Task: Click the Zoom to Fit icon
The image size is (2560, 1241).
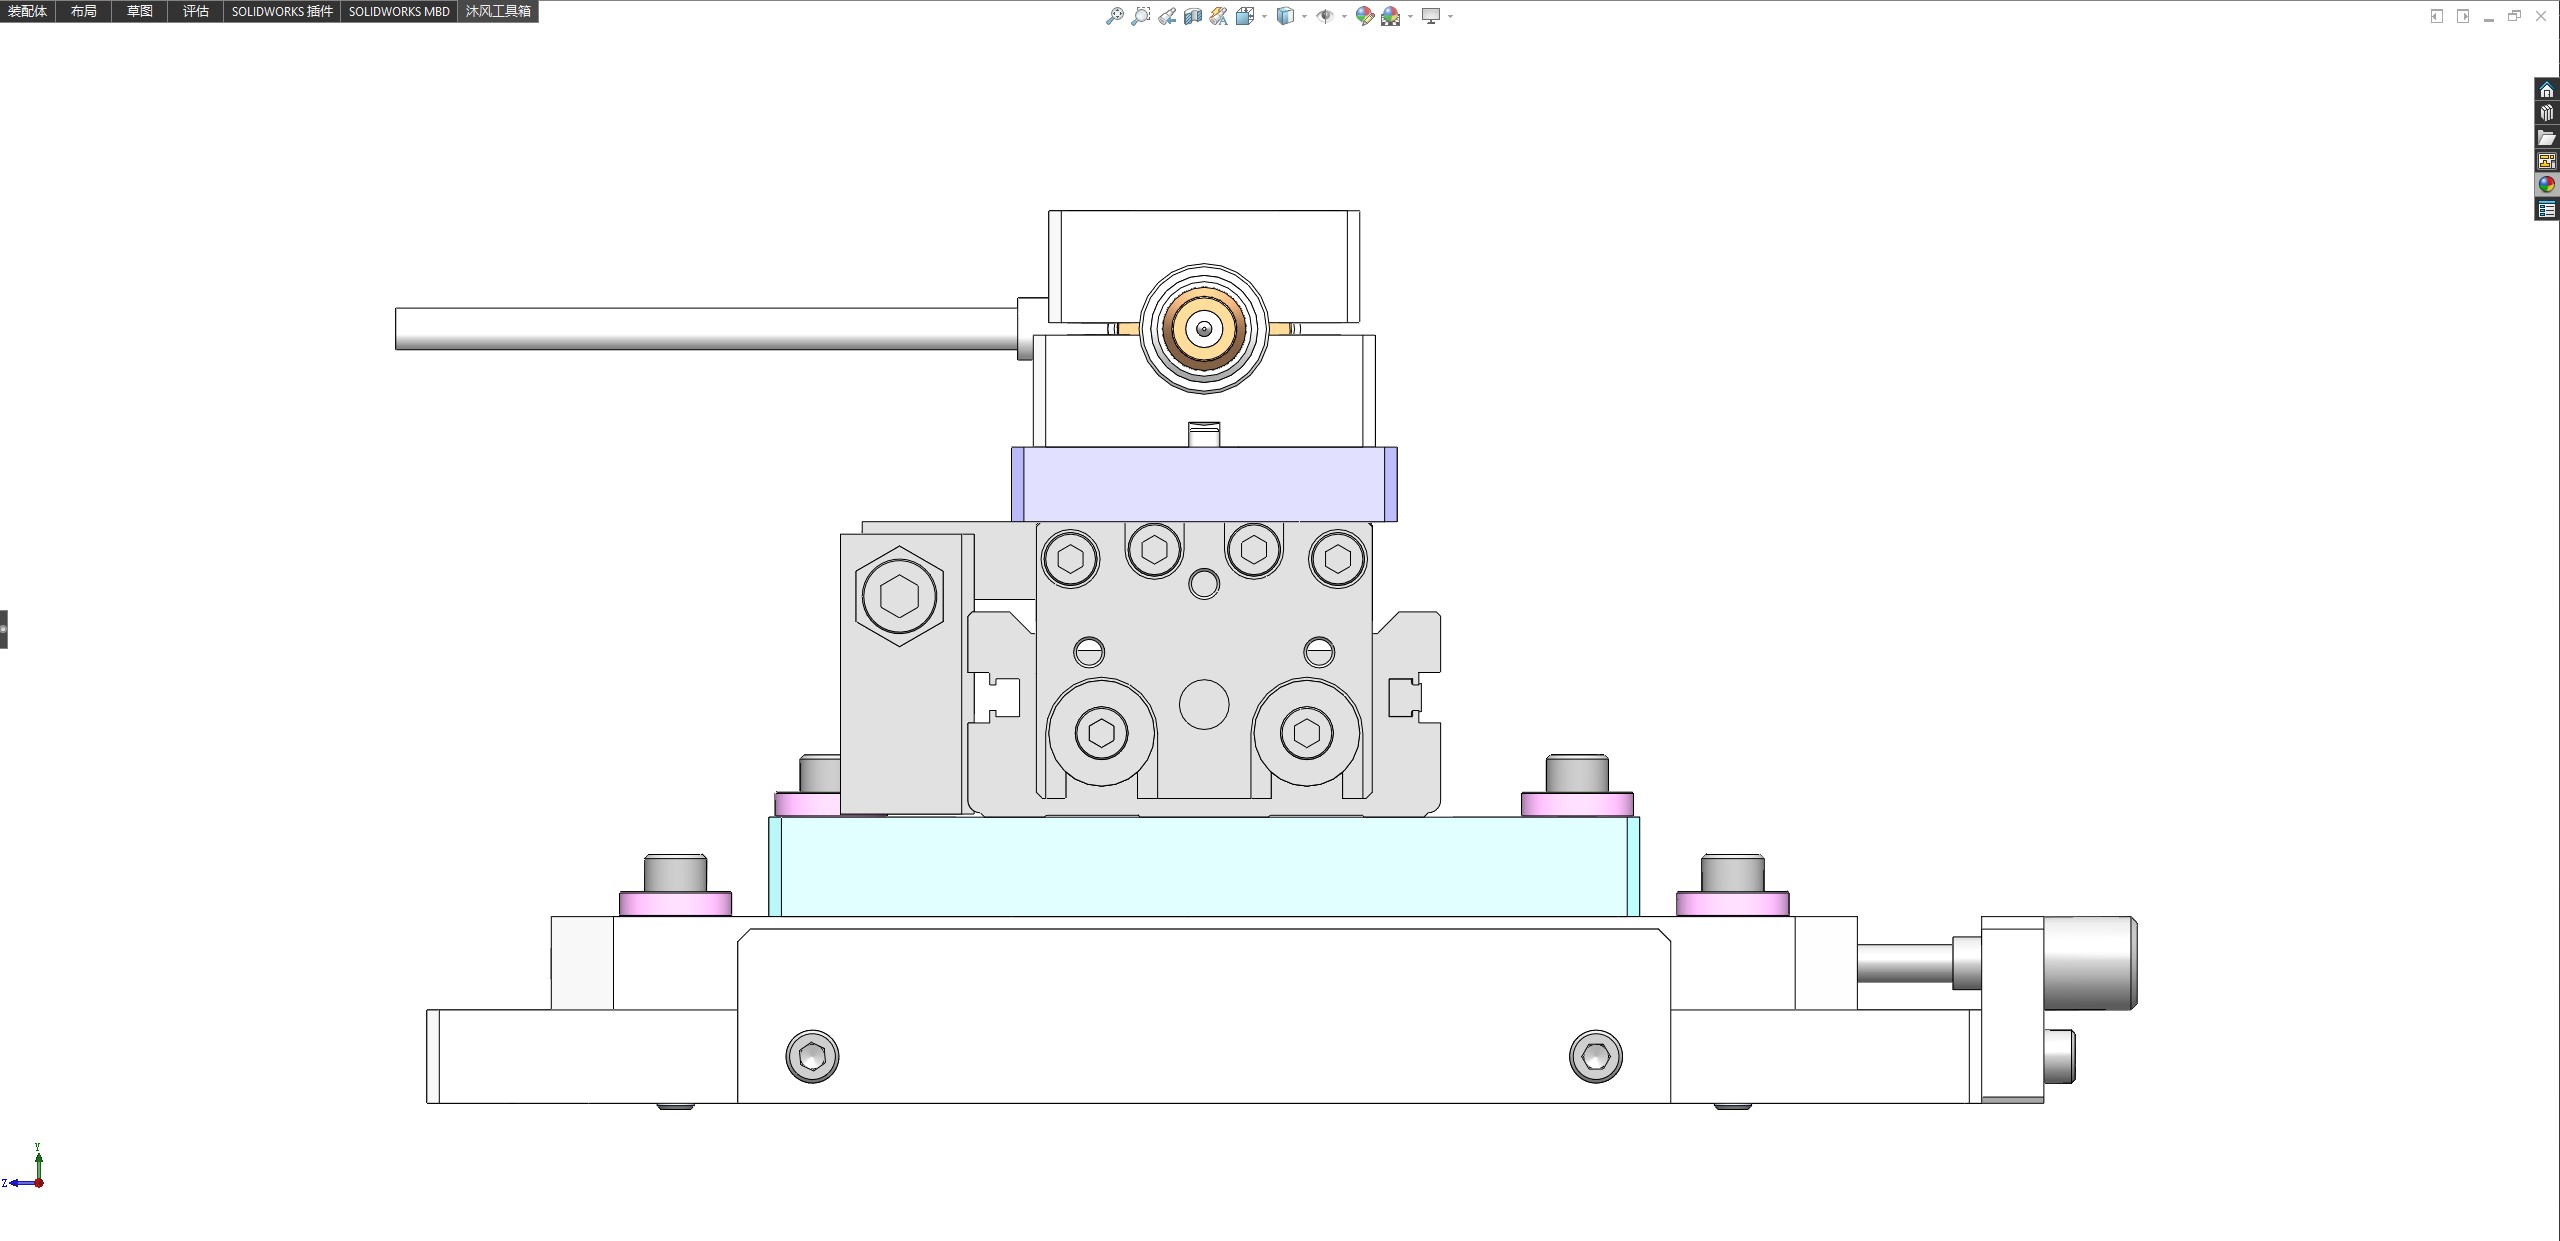Action: click(1114, 16)
